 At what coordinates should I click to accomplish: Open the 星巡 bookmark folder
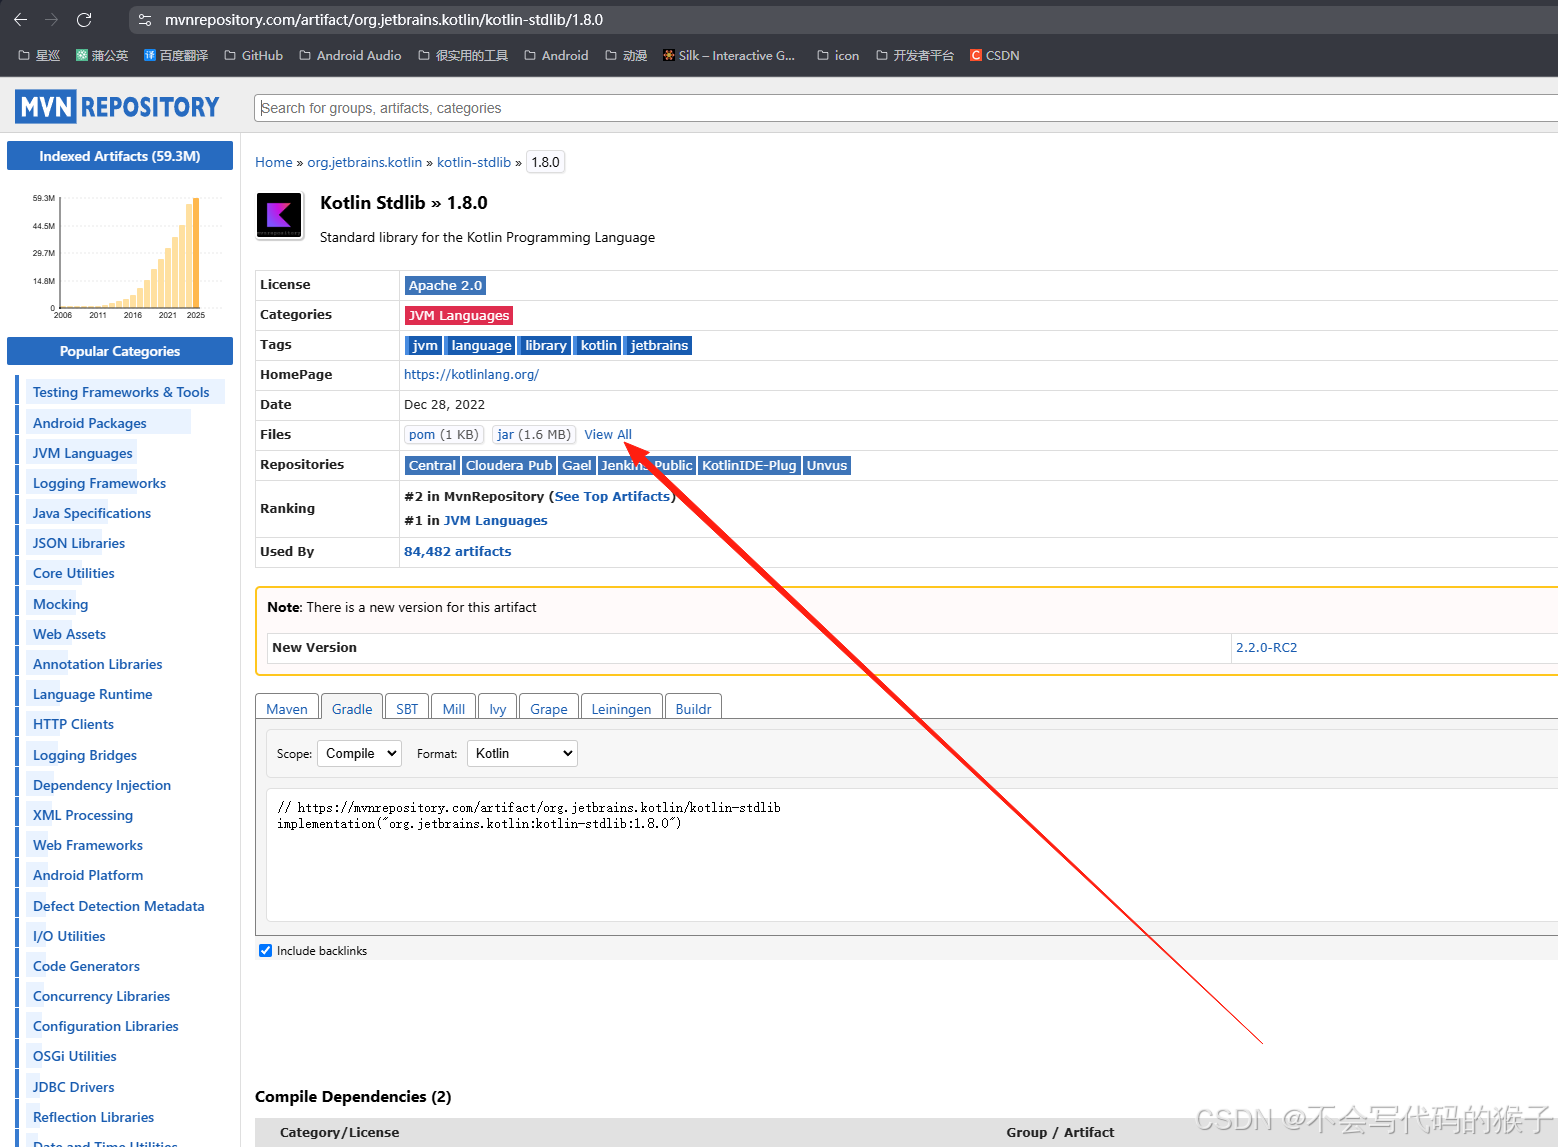click(x=39, y=55)
